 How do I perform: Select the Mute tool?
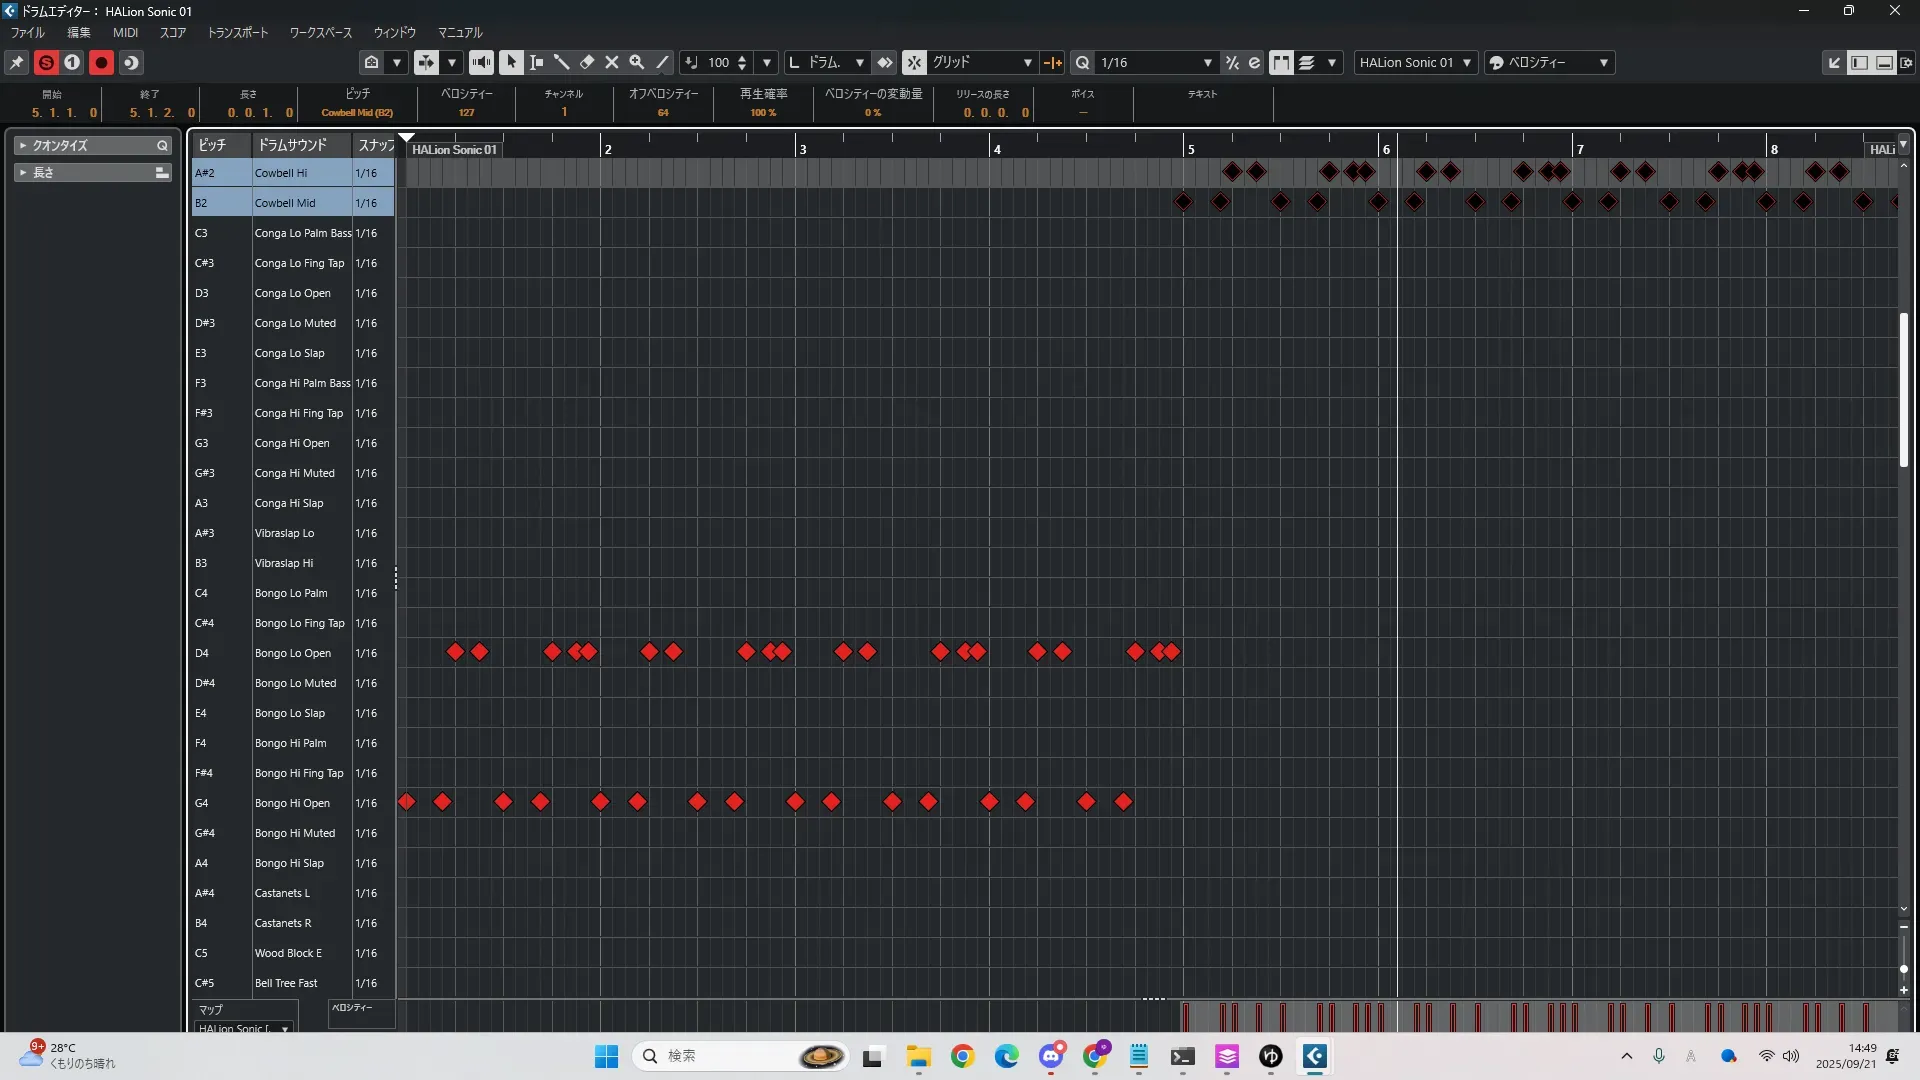pos(612,63)
